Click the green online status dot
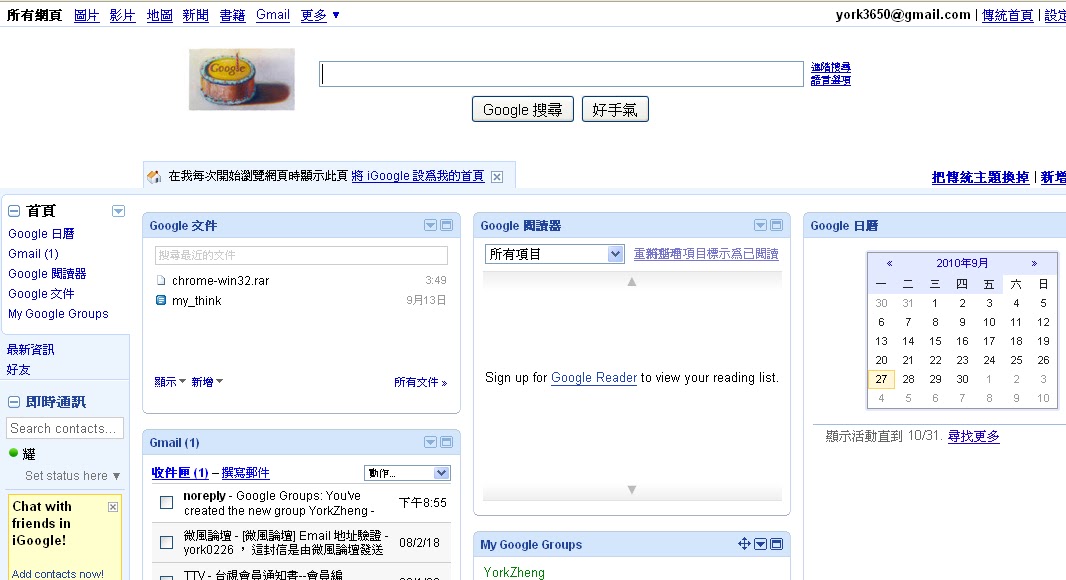1066x580 pixels. [13, 453]
